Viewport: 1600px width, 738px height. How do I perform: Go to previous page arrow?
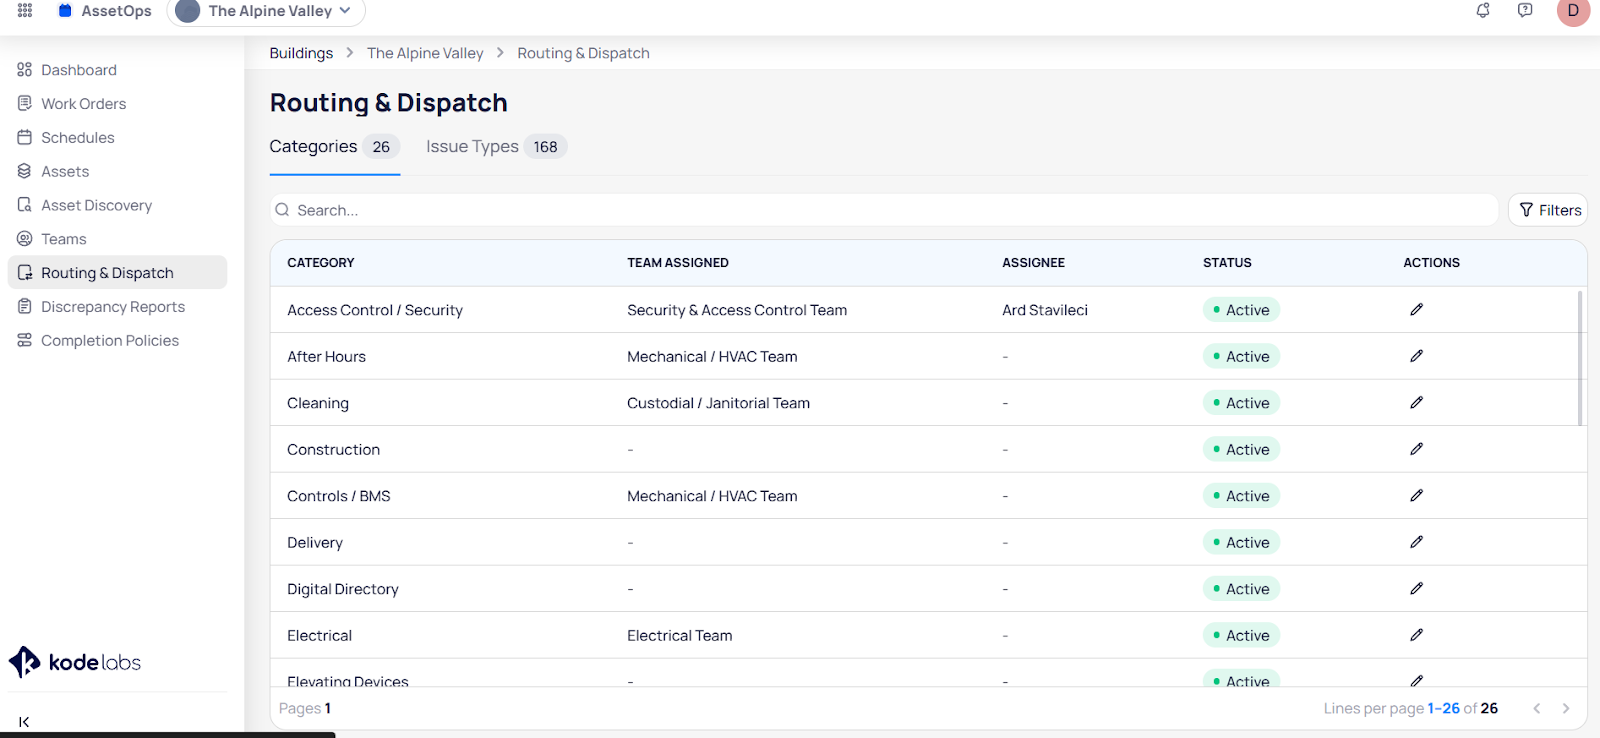(1537, 708)
